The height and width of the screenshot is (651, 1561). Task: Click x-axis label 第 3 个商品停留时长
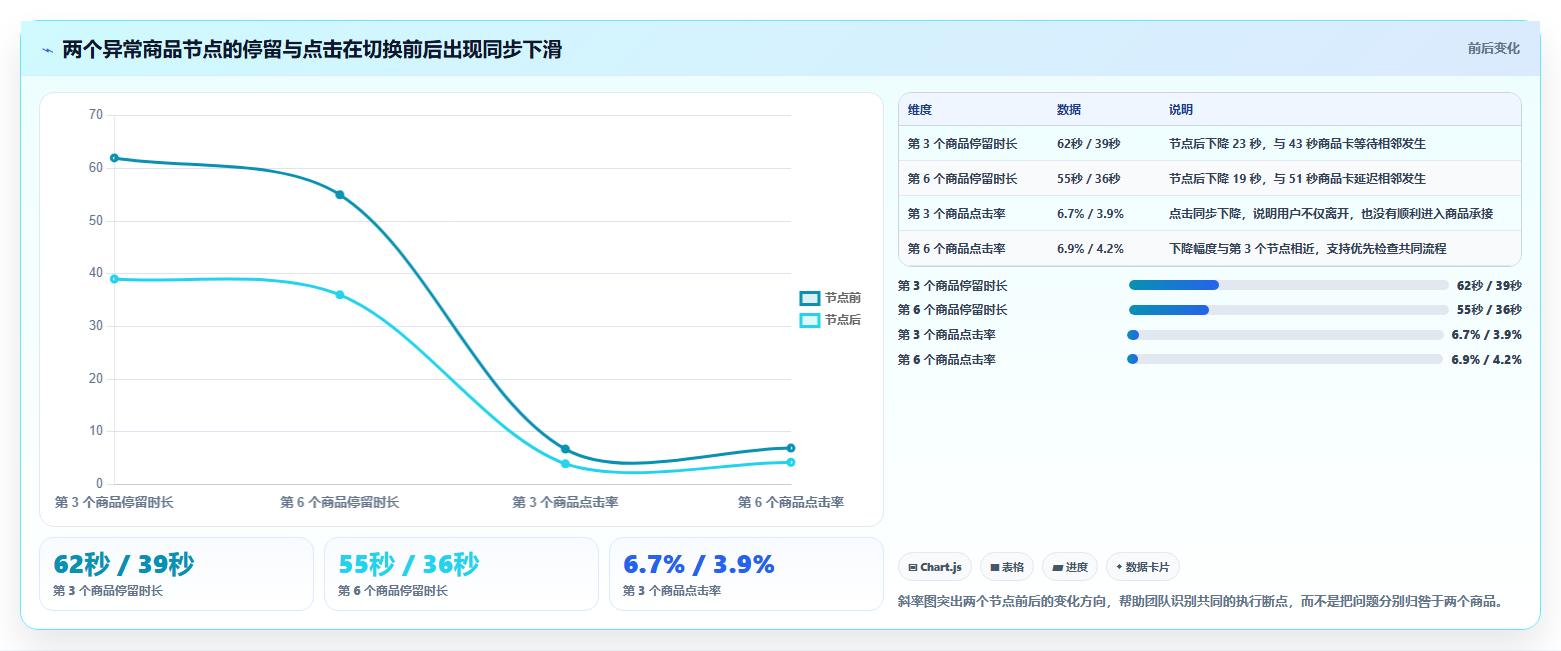114,502
